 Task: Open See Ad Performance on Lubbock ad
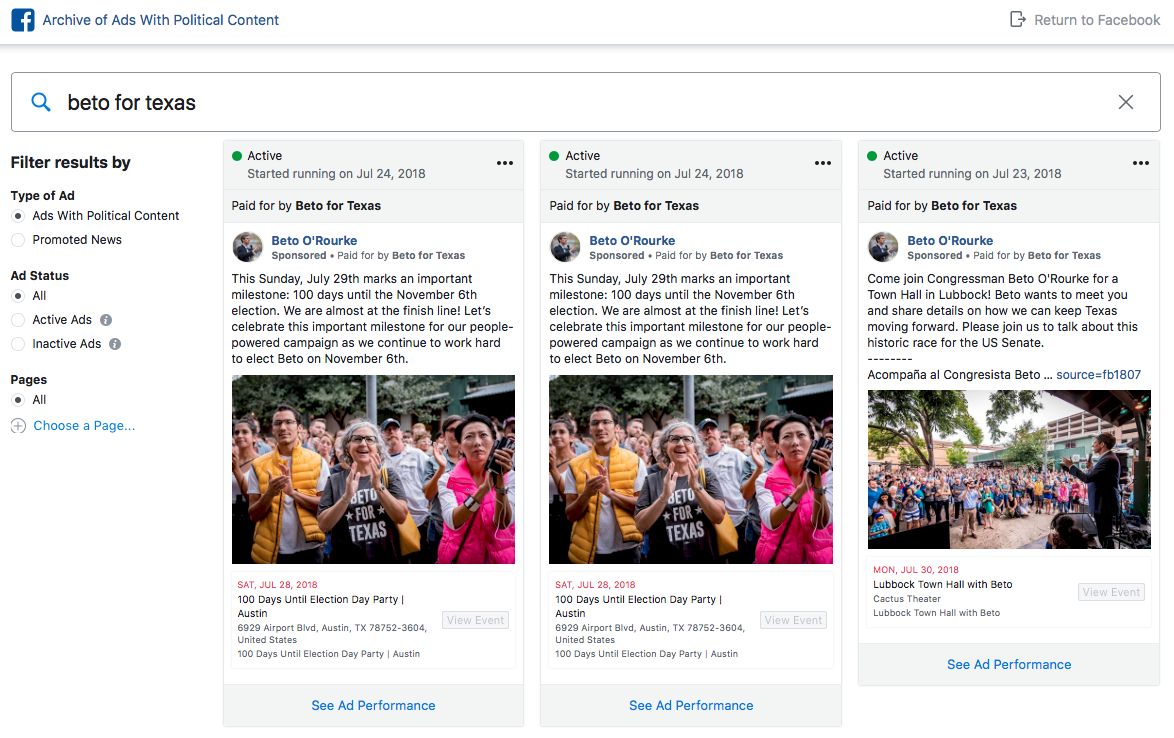(1009, 665)
